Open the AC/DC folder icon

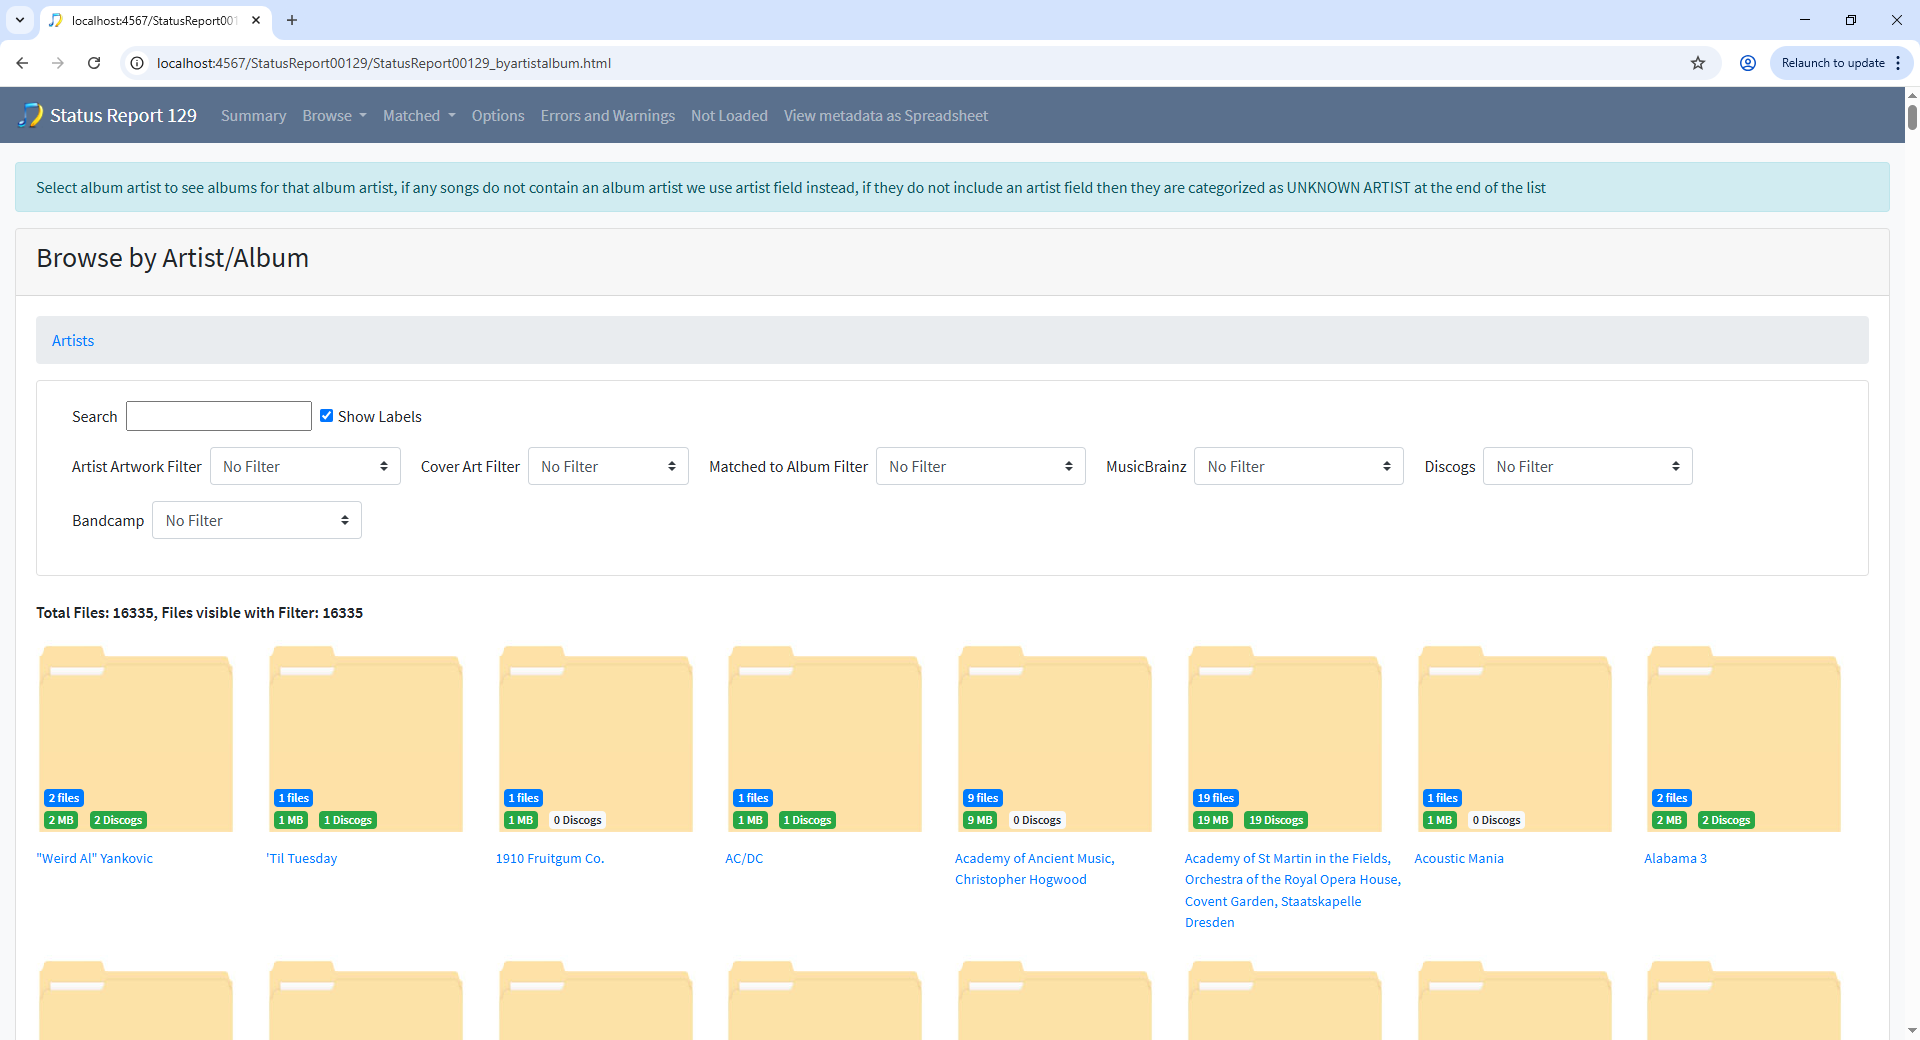825,738
